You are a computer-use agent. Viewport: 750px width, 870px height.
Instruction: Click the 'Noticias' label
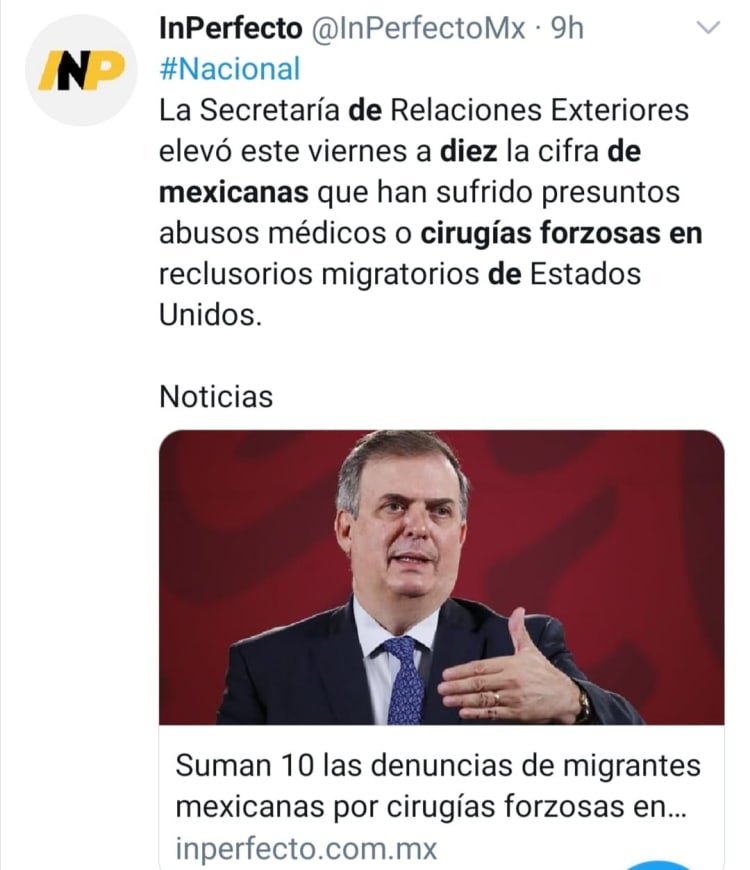(x=216, y=397)
